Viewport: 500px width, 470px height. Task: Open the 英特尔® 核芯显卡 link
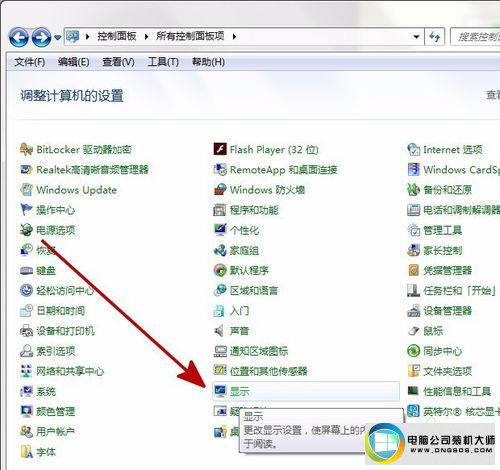tap(462, 411)
